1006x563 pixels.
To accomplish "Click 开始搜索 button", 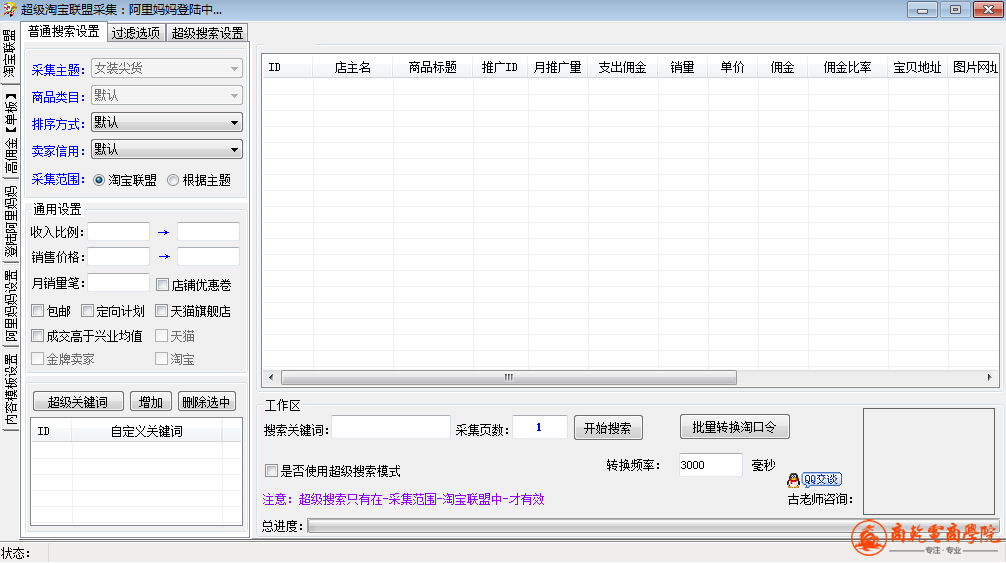I will click(608, 428).
